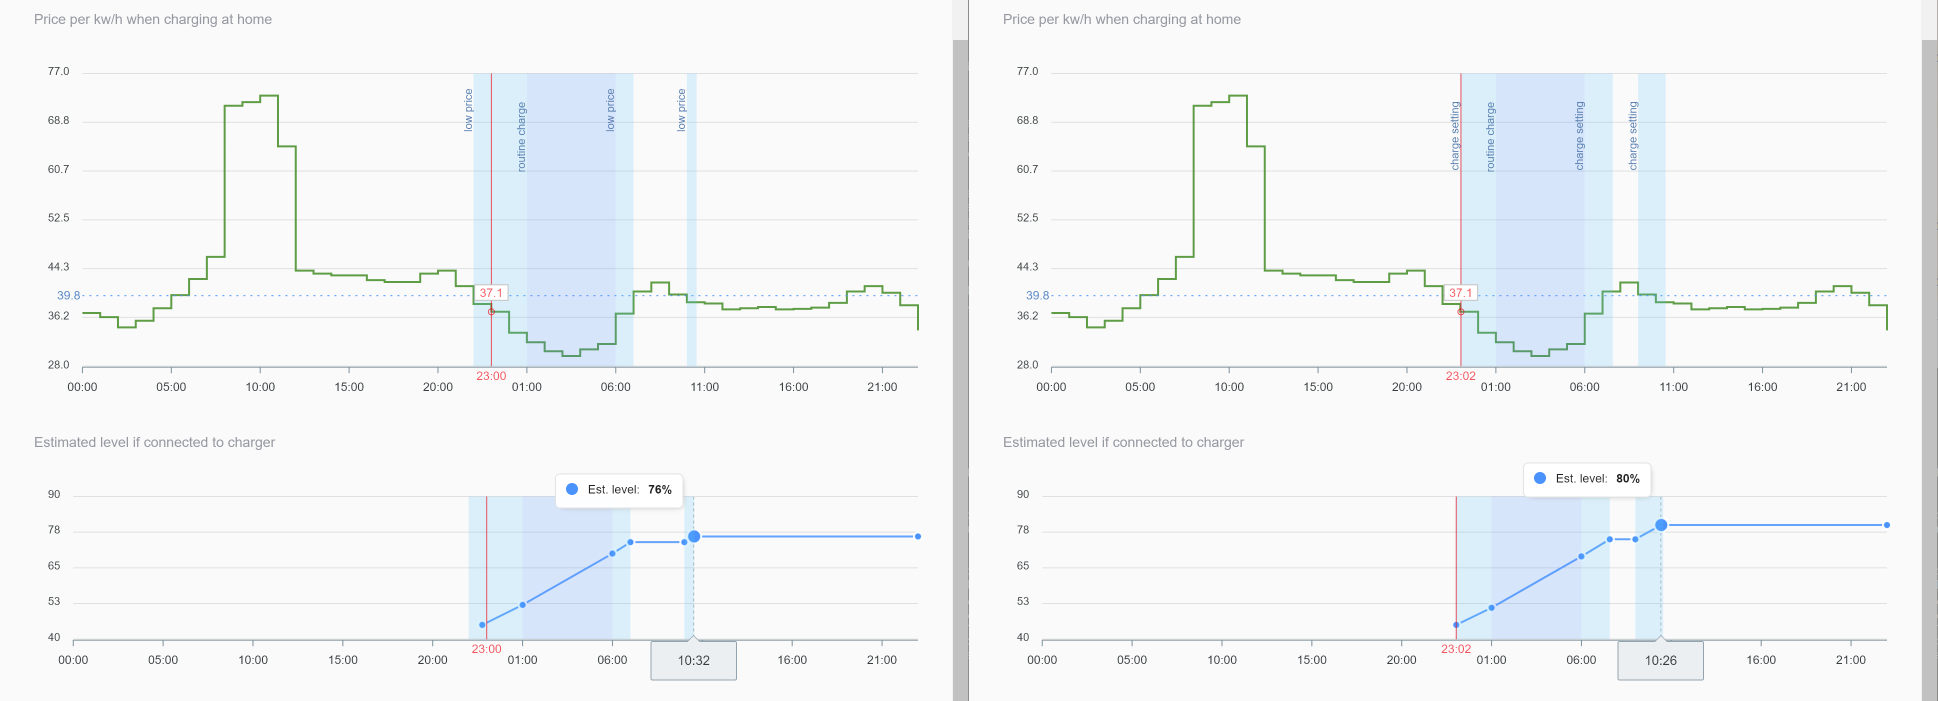Click the 'Est. level: 76%' tooltip
The height and width of the screenshot is (701, 1938).
point(619,490)
